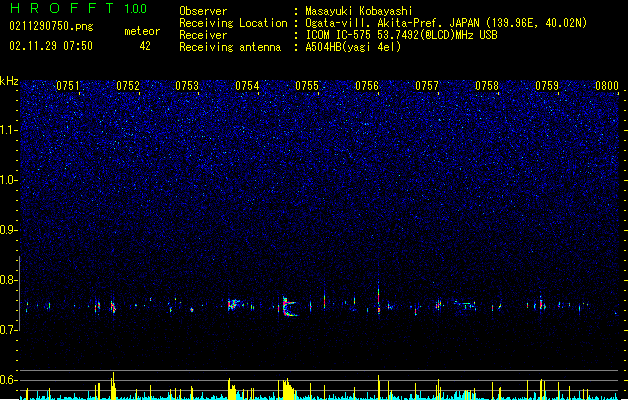Click the tallest yellow intensity bar near 0752
Image resolution: width=629 pixels, height=400 pixels.
coord(113,386)
